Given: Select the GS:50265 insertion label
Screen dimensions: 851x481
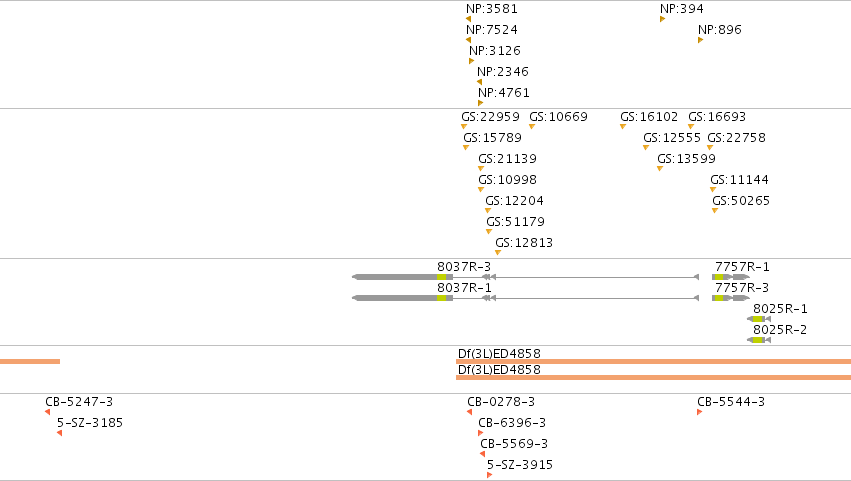Looking at the screenshot, I should point(741,201).
